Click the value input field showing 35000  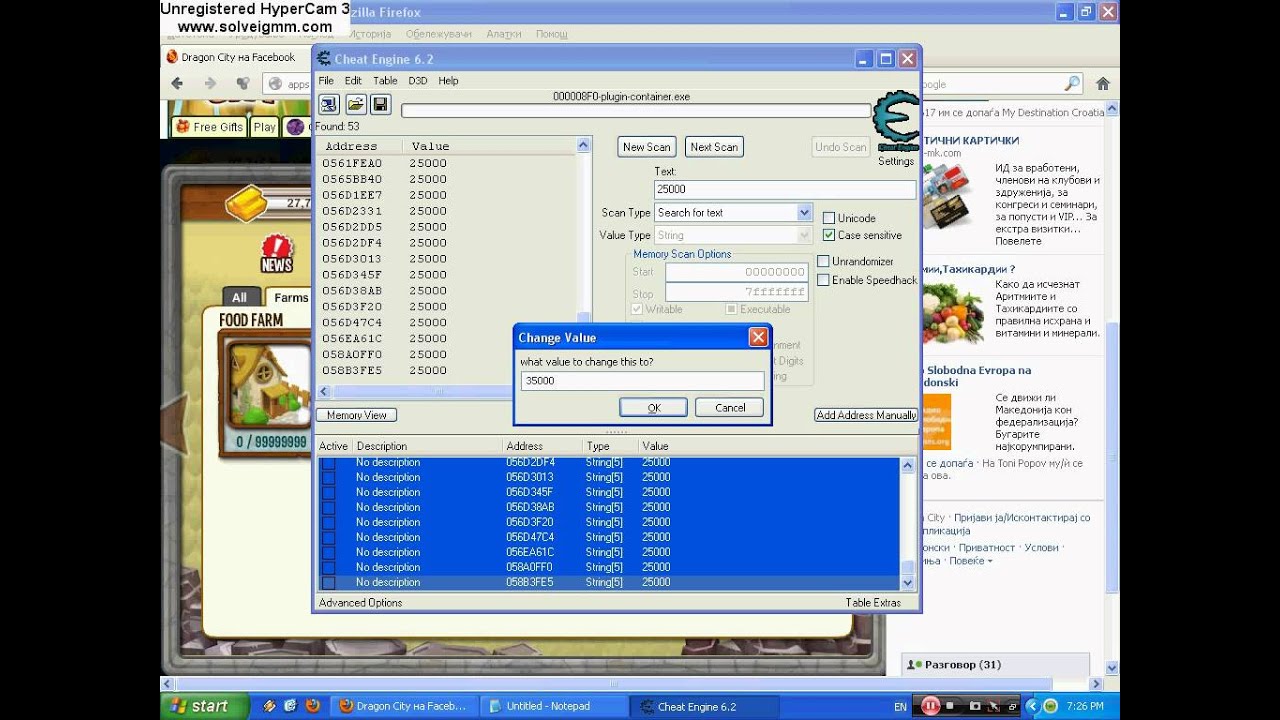[642, 381]
